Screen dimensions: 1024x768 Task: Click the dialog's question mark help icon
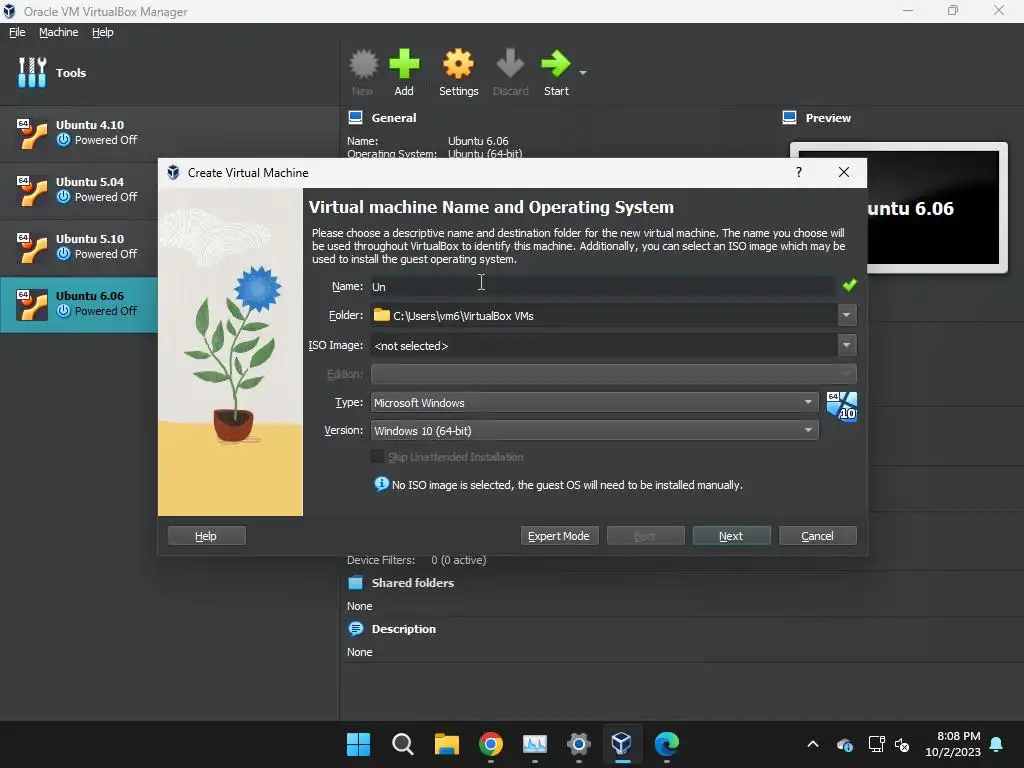(x=799, y=172)
